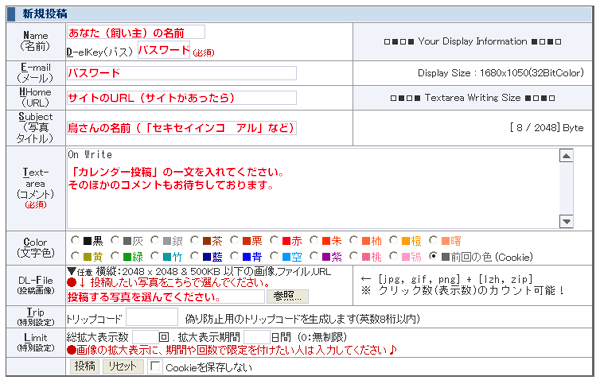Screen dimensions: 600x384
Task: Select the 赤 red text color radio
Action: click(x=274, y=240)
